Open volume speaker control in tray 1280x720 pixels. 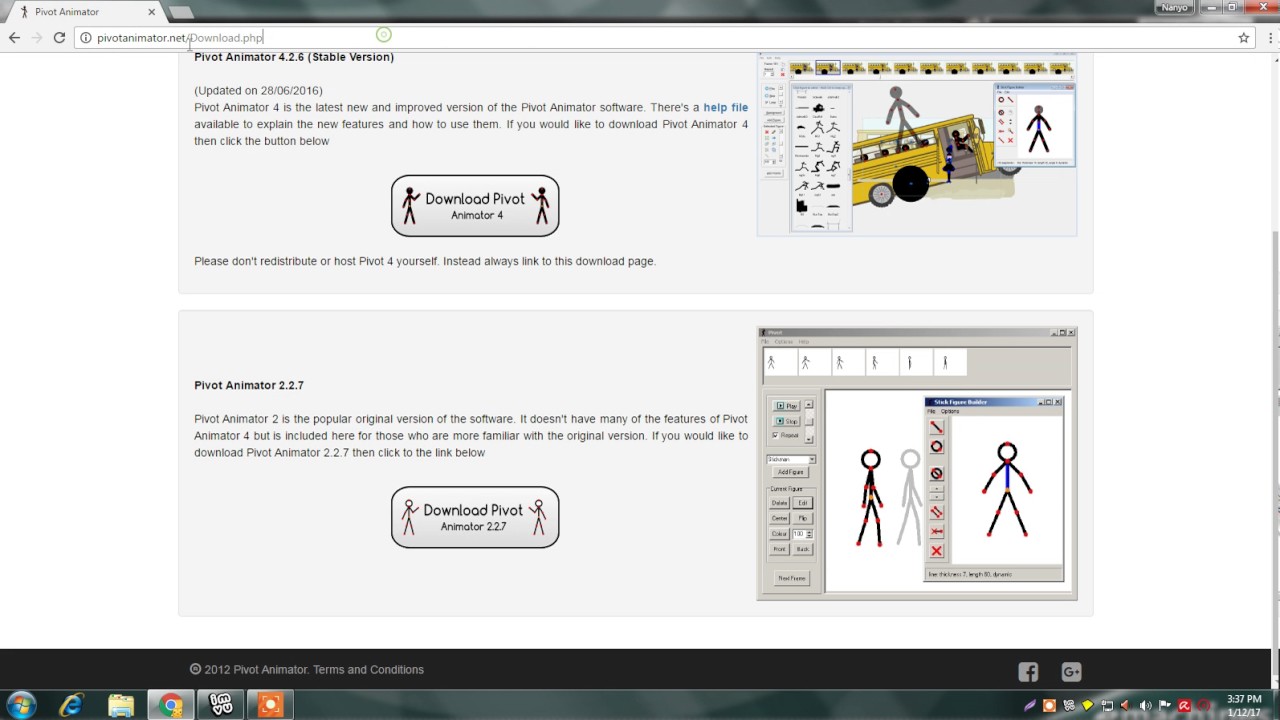coord(1145,706)
